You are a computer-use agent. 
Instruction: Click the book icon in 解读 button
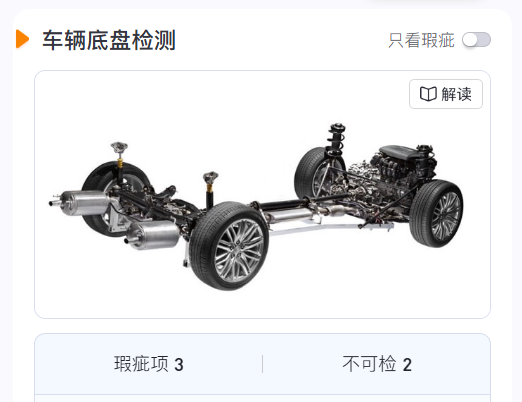click(x=428, y=94)
